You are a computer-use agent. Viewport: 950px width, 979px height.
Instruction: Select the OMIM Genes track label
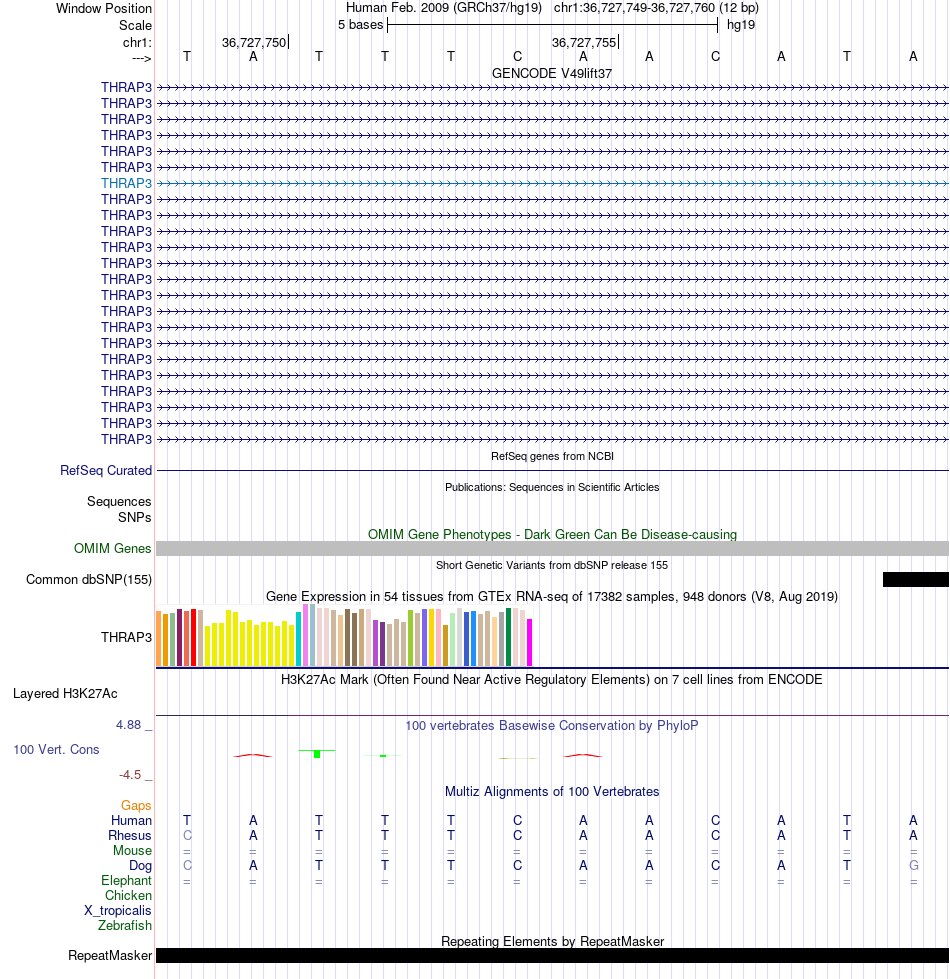(112, 548)
